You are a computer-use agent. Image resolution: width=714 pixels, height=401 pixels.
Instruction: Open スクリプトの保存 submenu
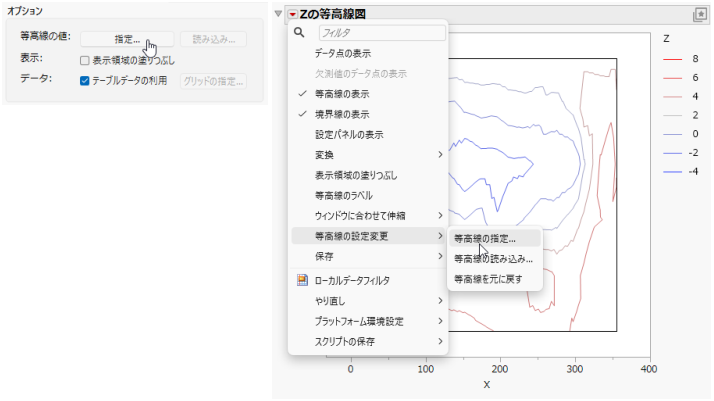[x=368, y=341]
